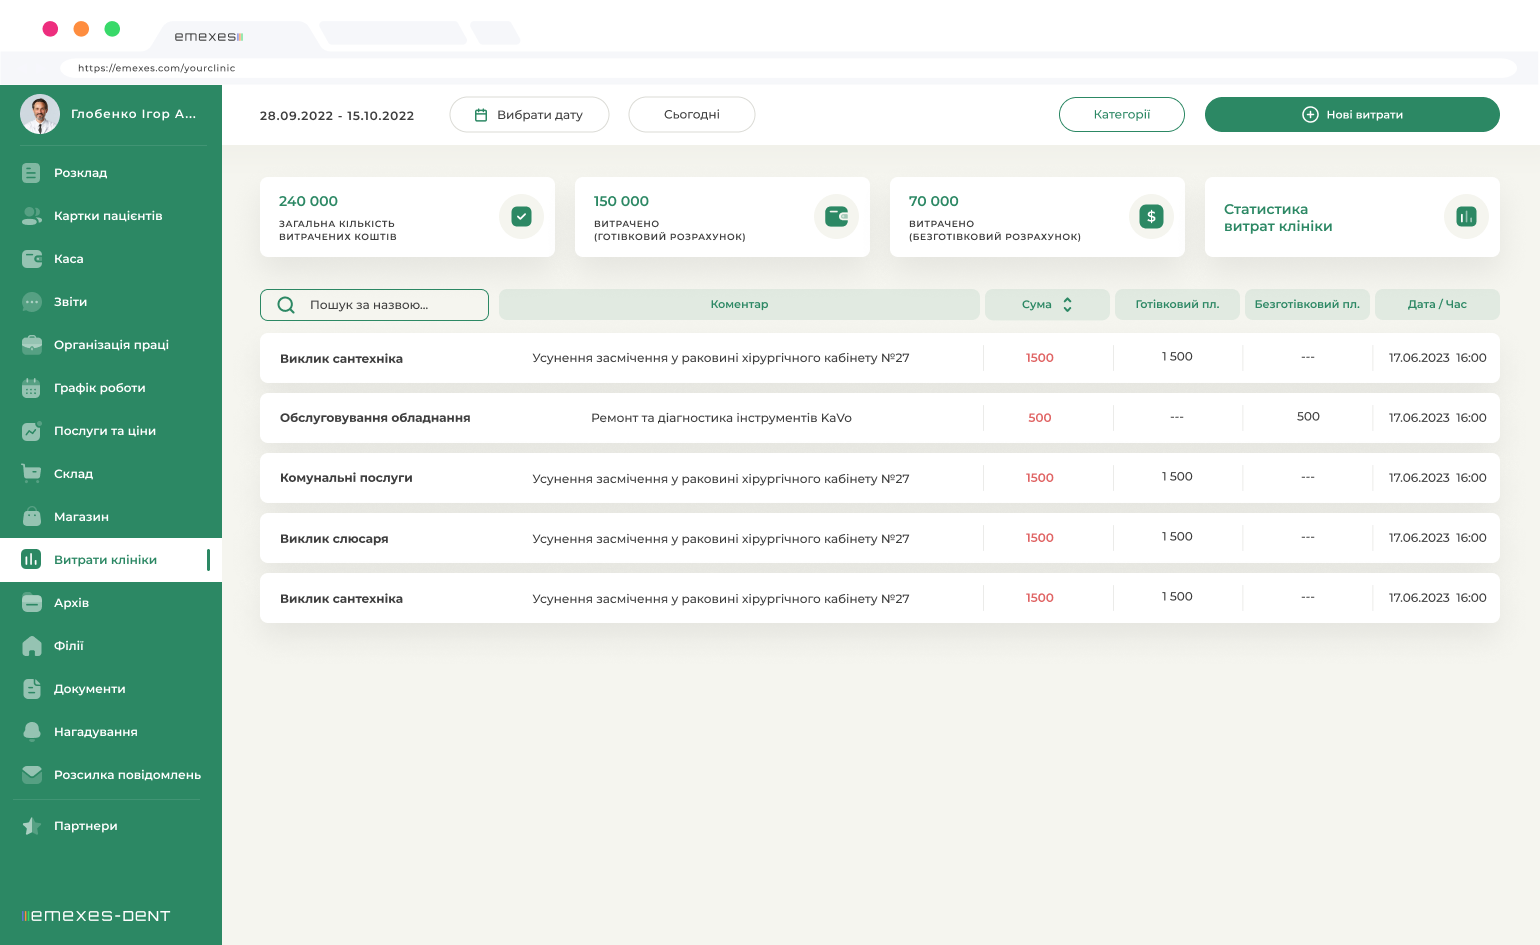Click the Виклик слюсаря row title
The width and height of the screenshot is (1540, 945).
pos(334,539)
